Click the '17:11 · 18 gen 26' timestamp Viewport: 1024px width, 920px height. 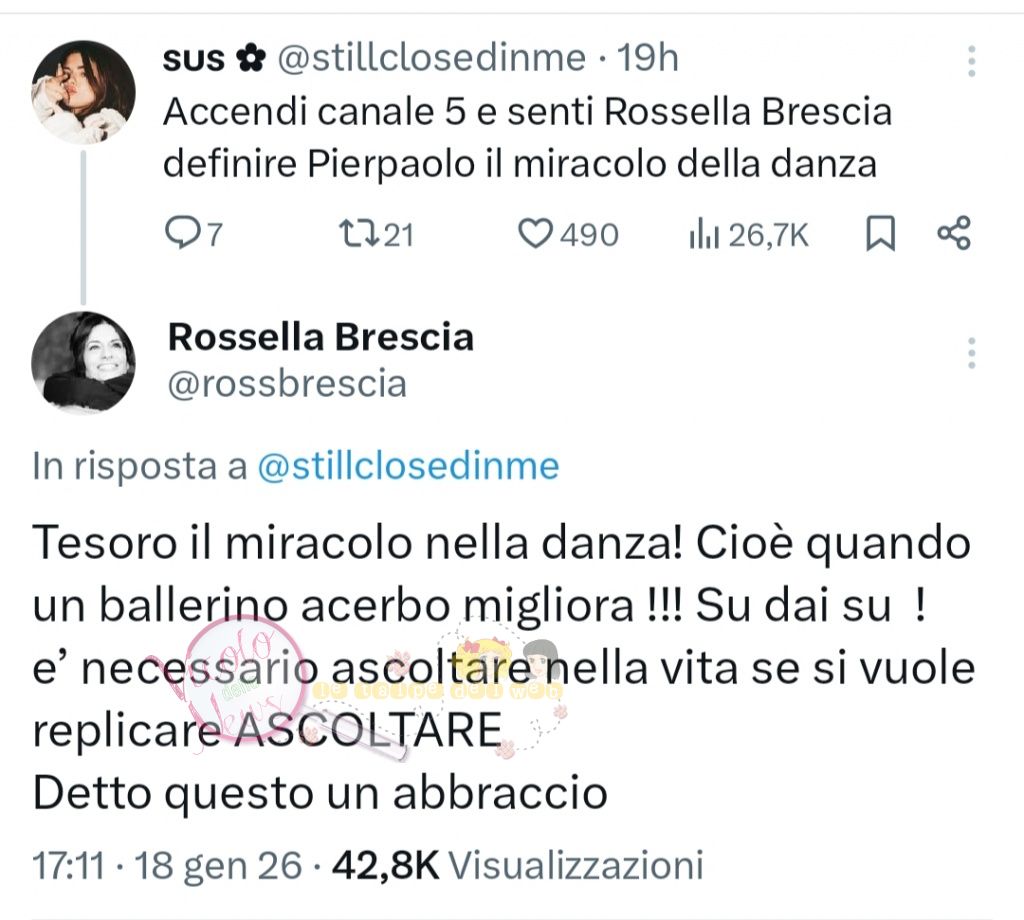pyautogui.click(x=164, y=864)
